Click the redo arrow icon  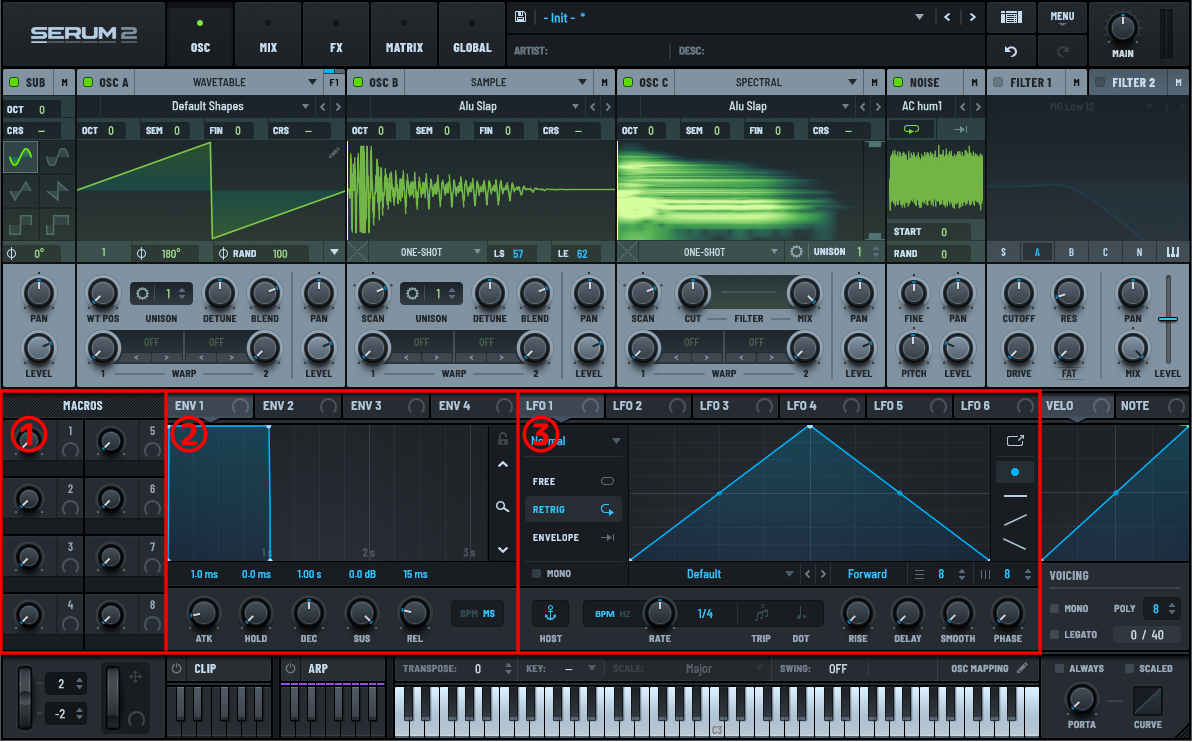pyautogui.click(x=1062, y=50)
